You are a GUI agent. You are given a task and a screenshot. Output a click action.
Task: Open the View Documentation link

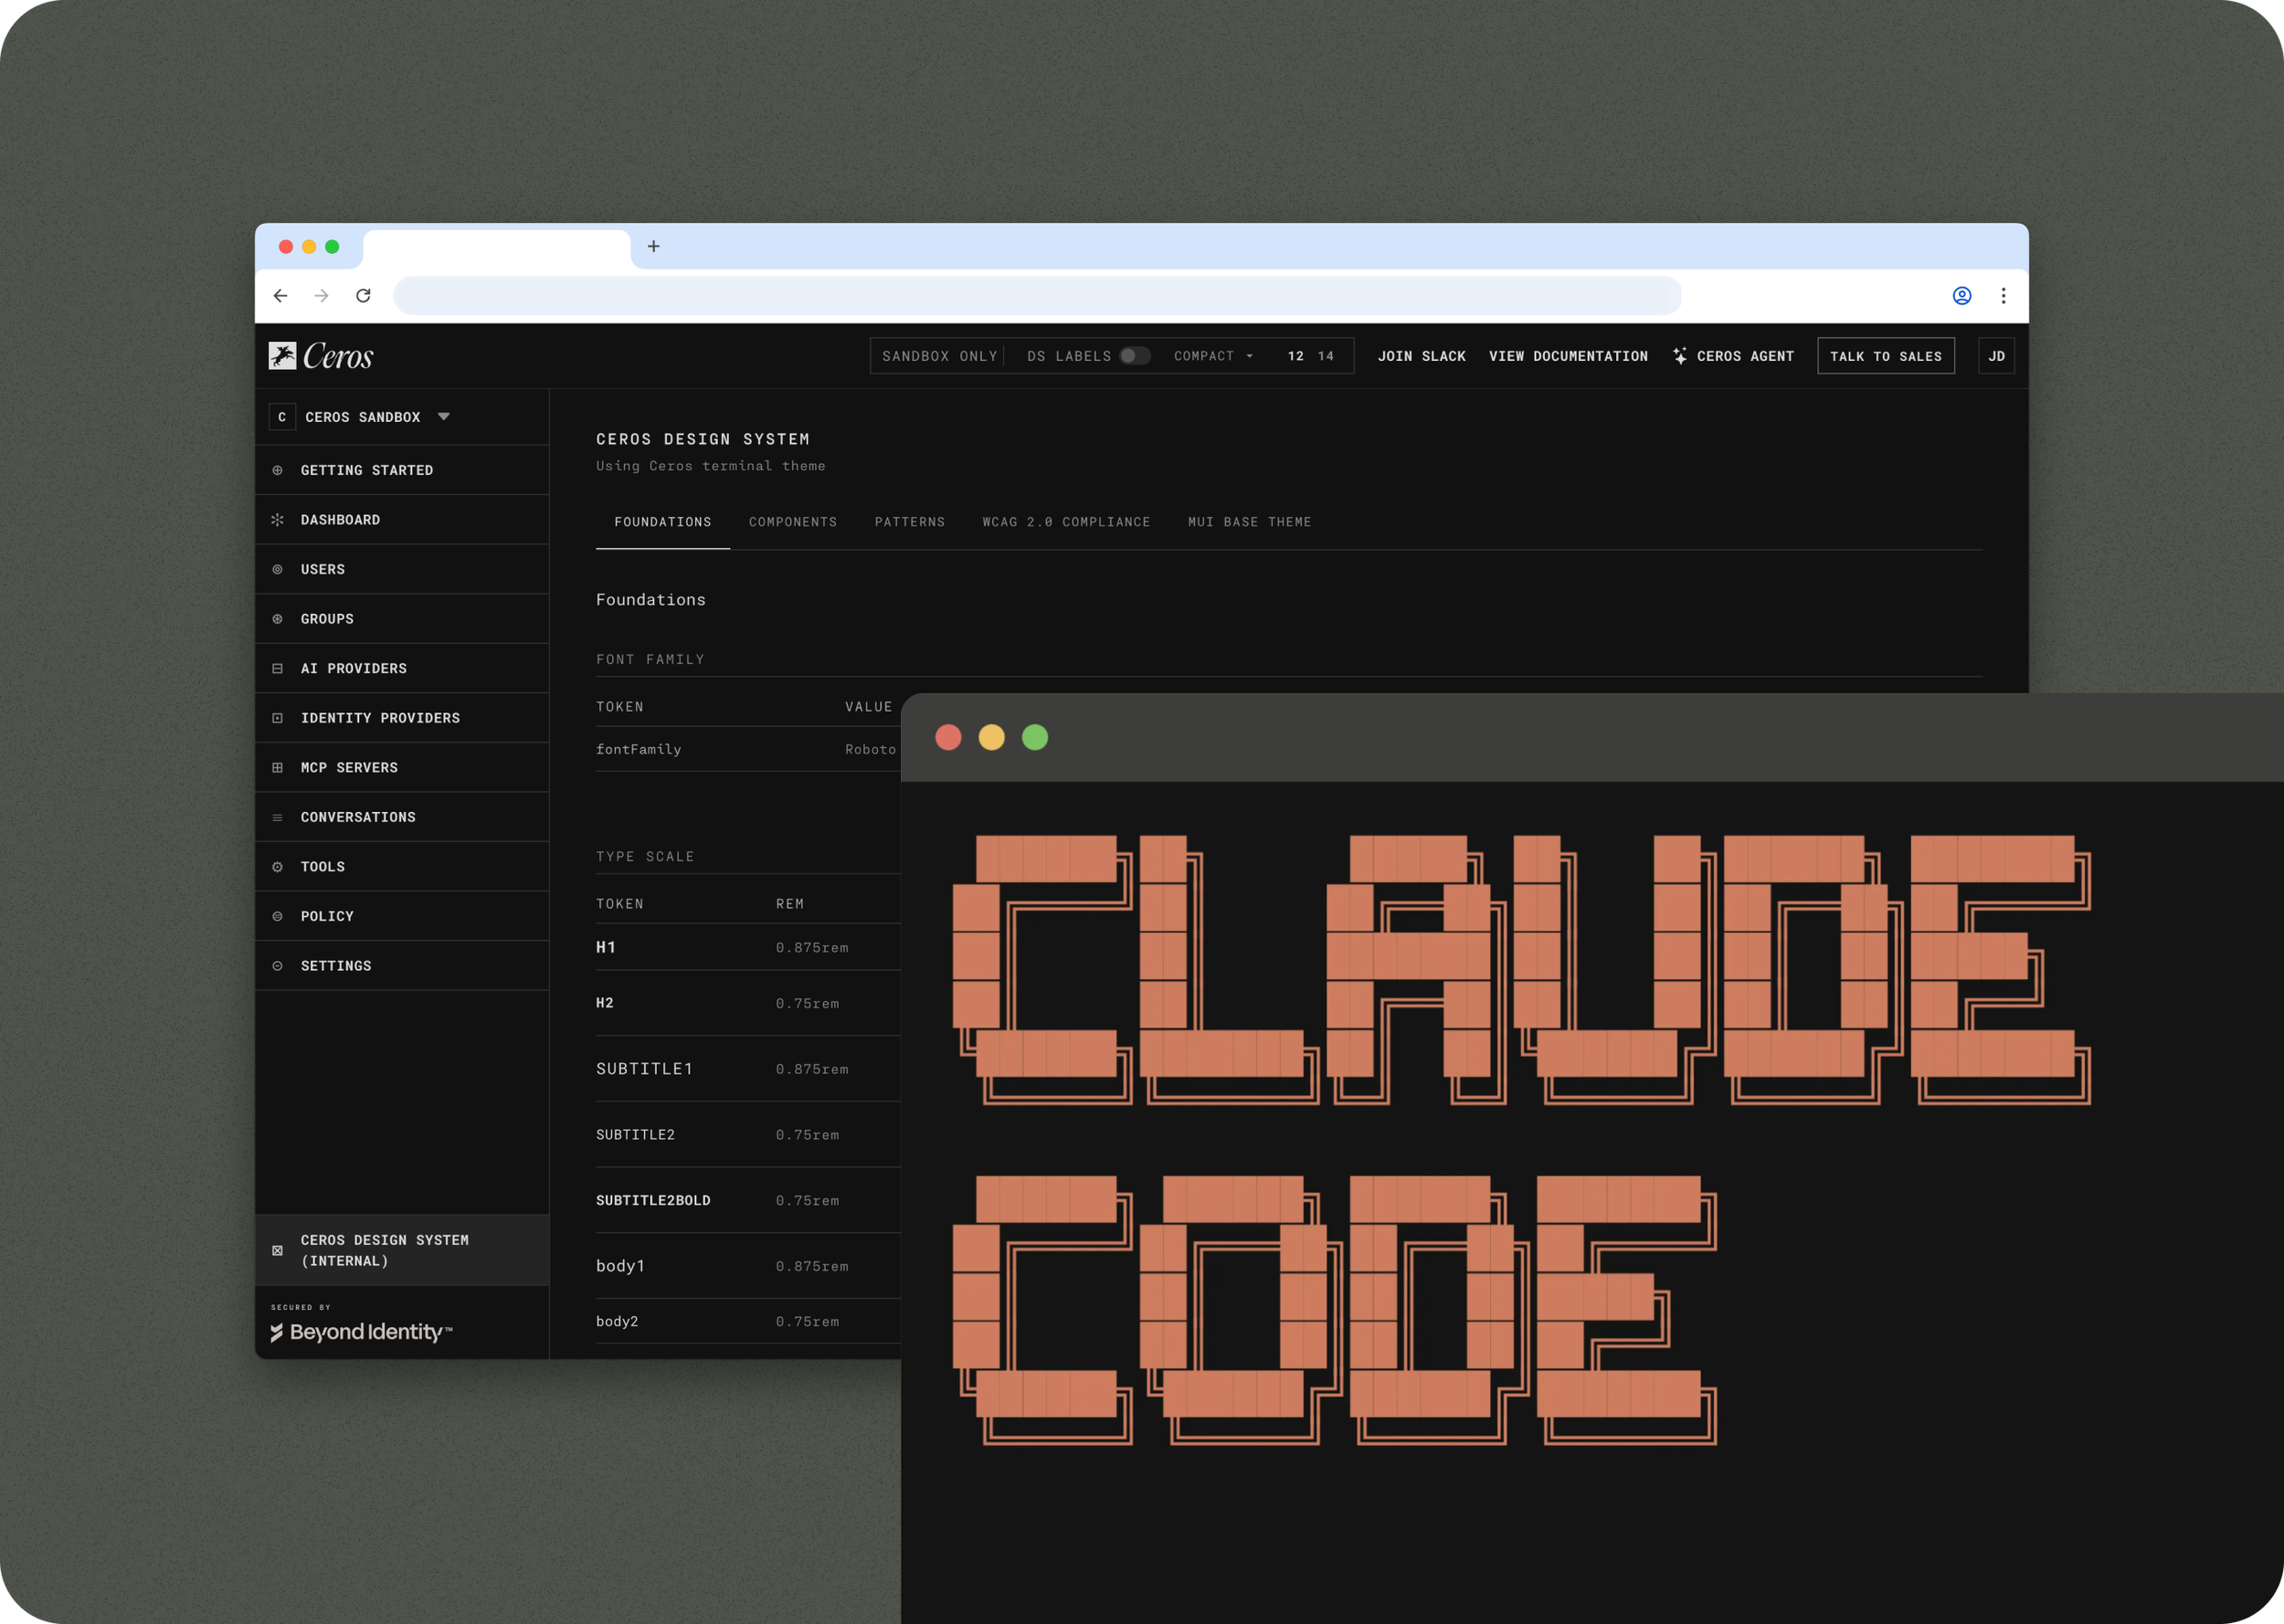point(1568,356)
